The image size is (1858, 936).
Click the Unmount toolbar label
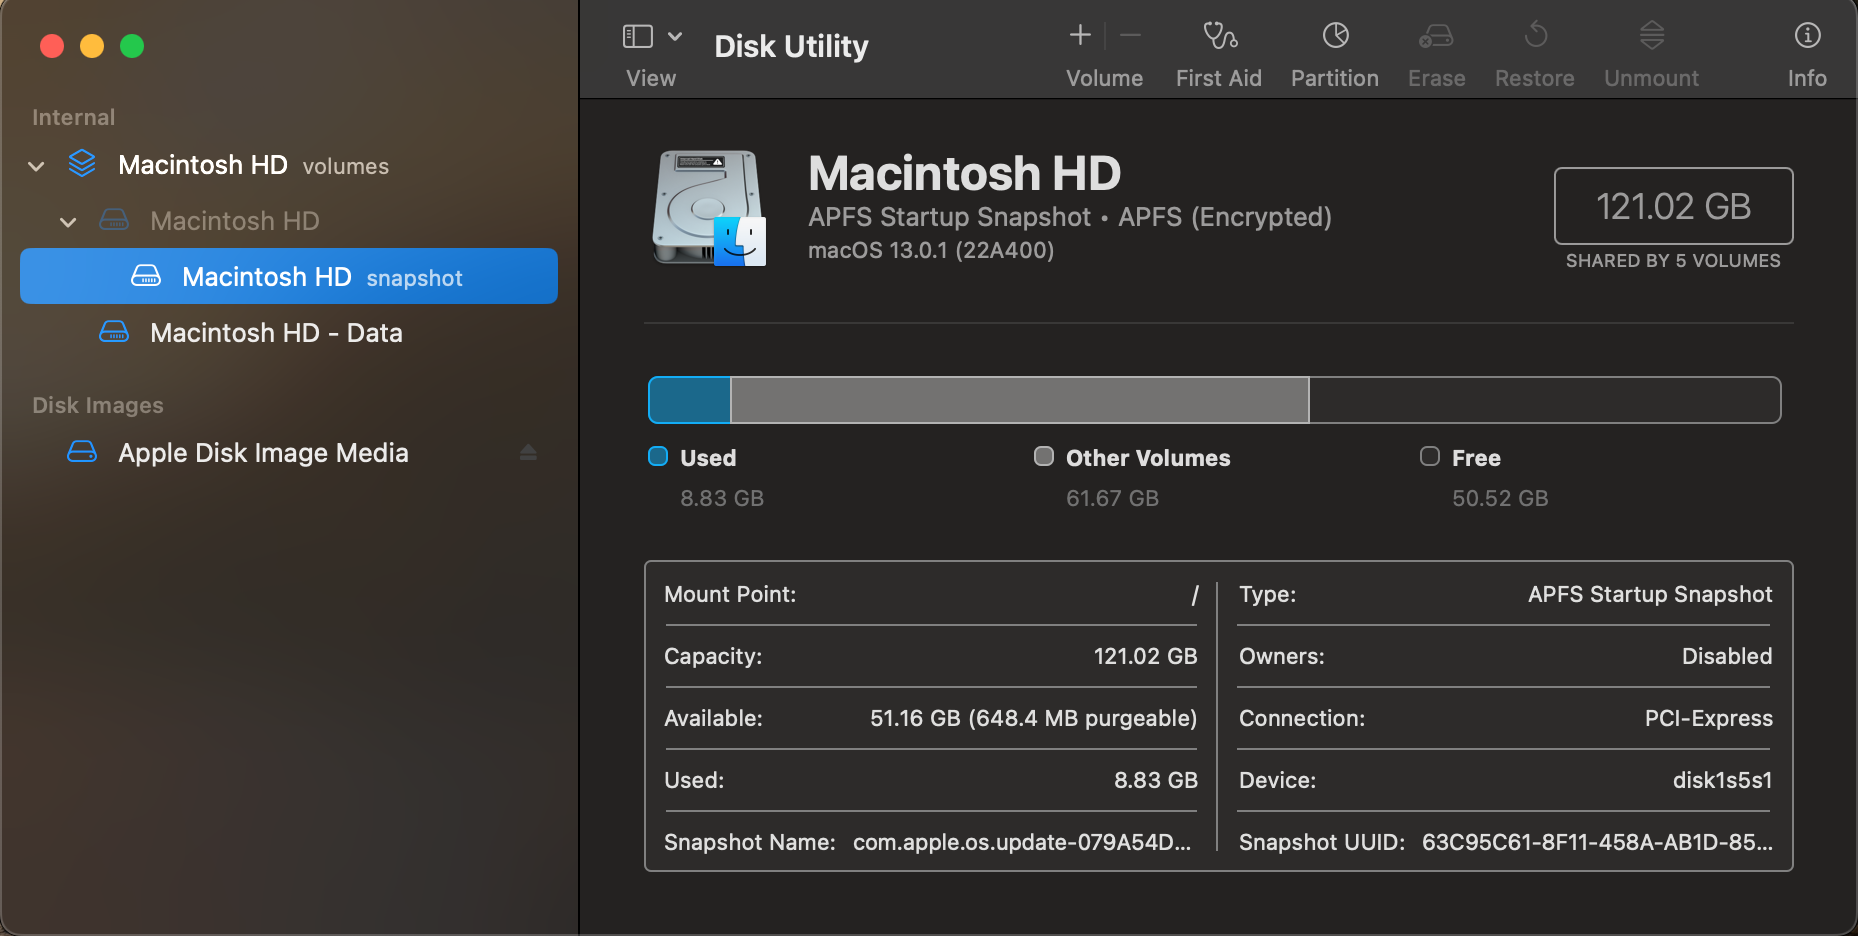[x=1651, y=78]
